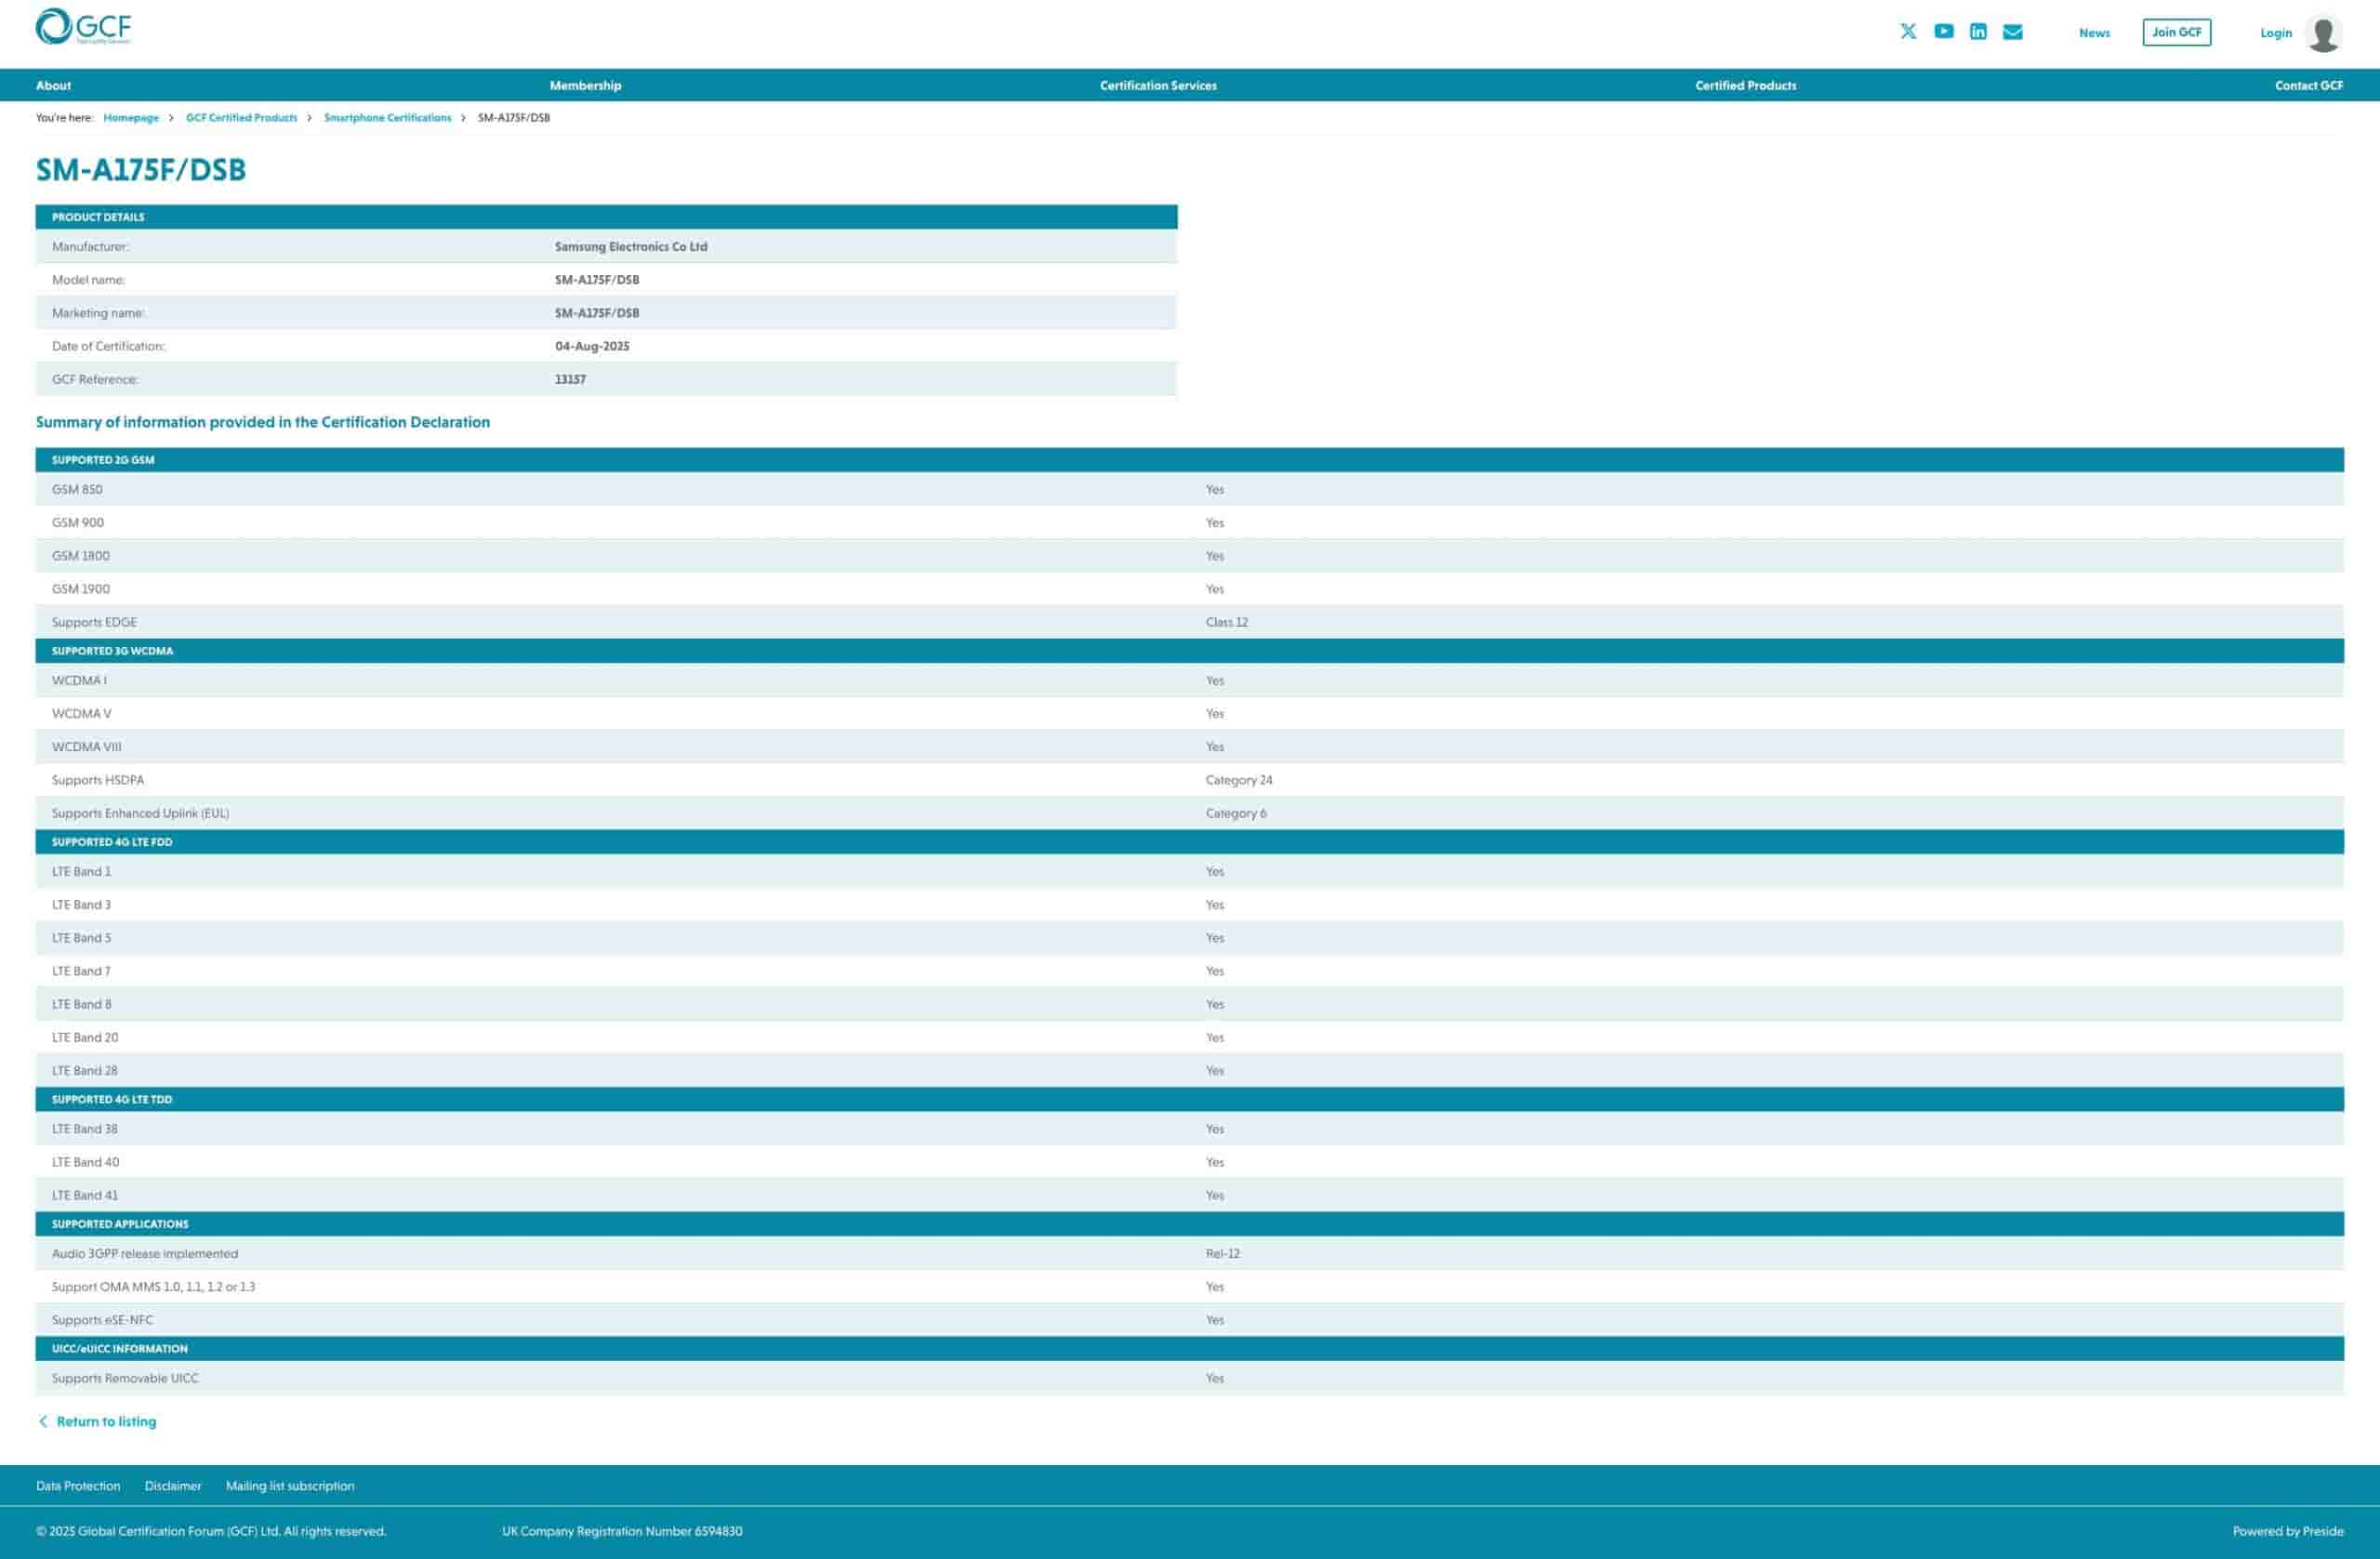Click the Login link

point(2275,33)
